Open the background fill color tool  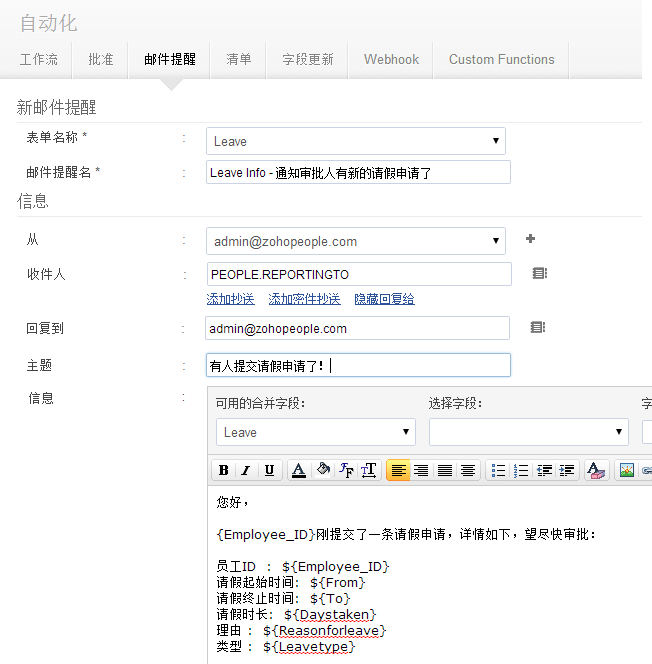322,471
